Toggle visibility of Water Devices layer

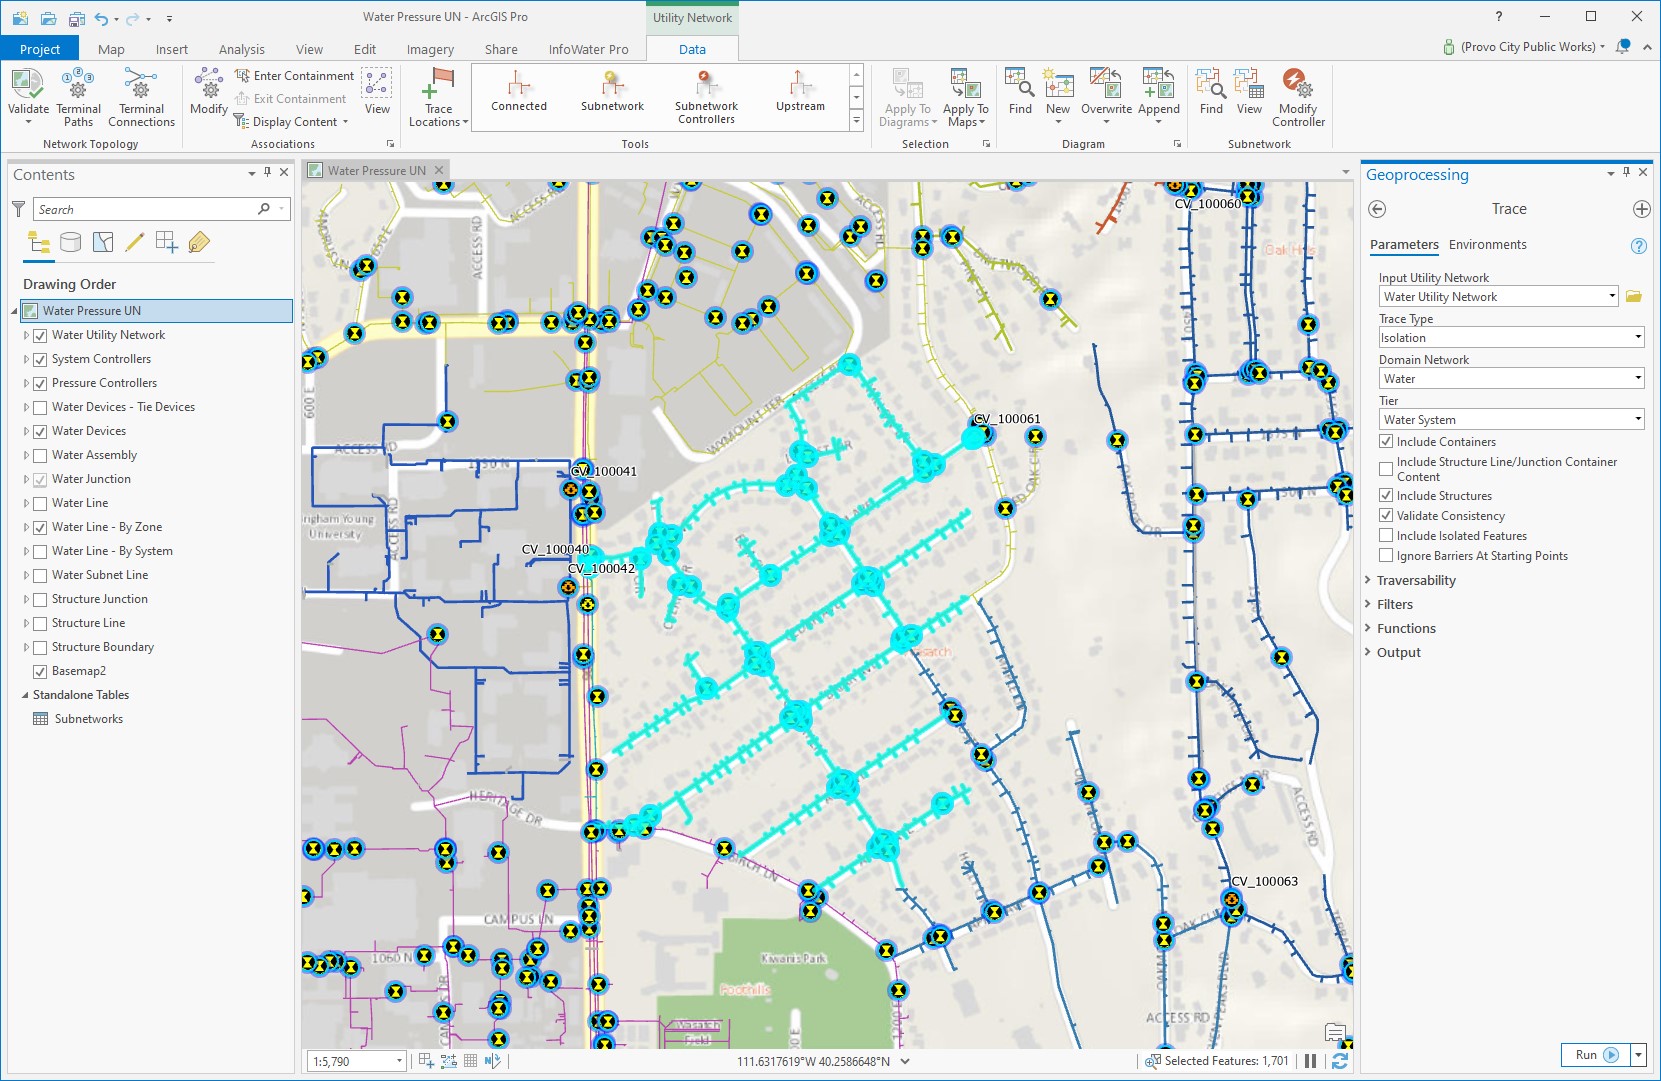39,431
